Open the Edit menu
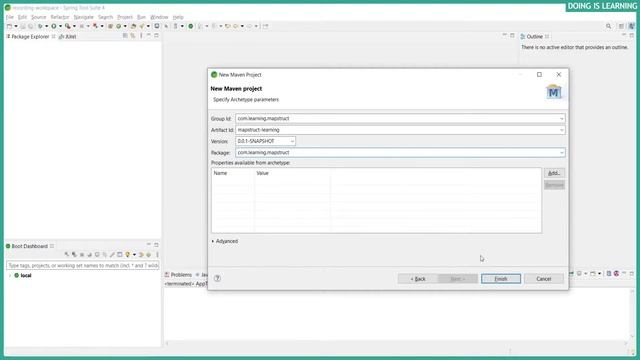Image resolution: width=640 pixels, height=360 pixels. pyautogui.click(x=22, y=17)
